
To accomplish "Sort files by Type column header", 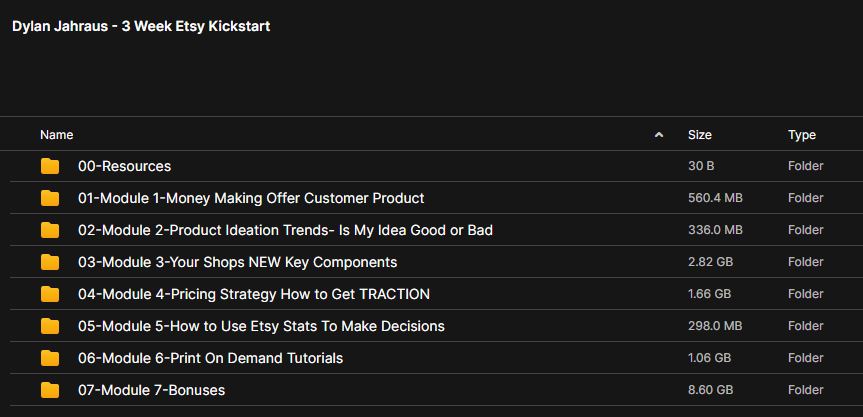I will [802, 135].
